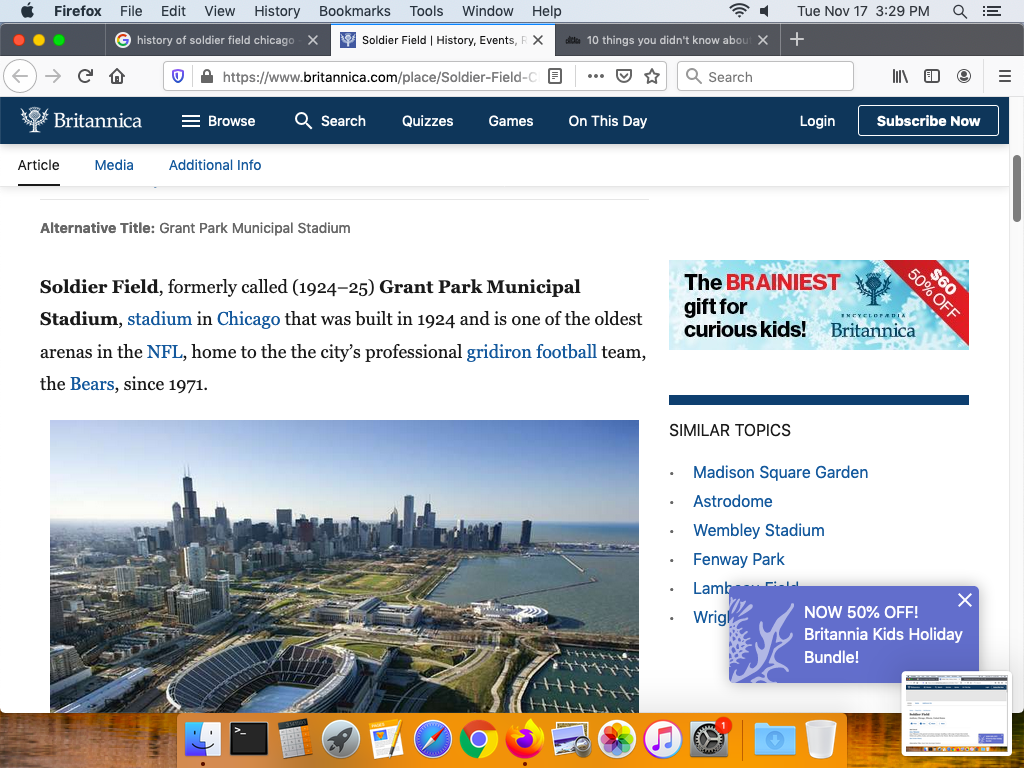Open tracking protection shield icon
This screenshot has width=1024, height=768.
coord(179,77)
